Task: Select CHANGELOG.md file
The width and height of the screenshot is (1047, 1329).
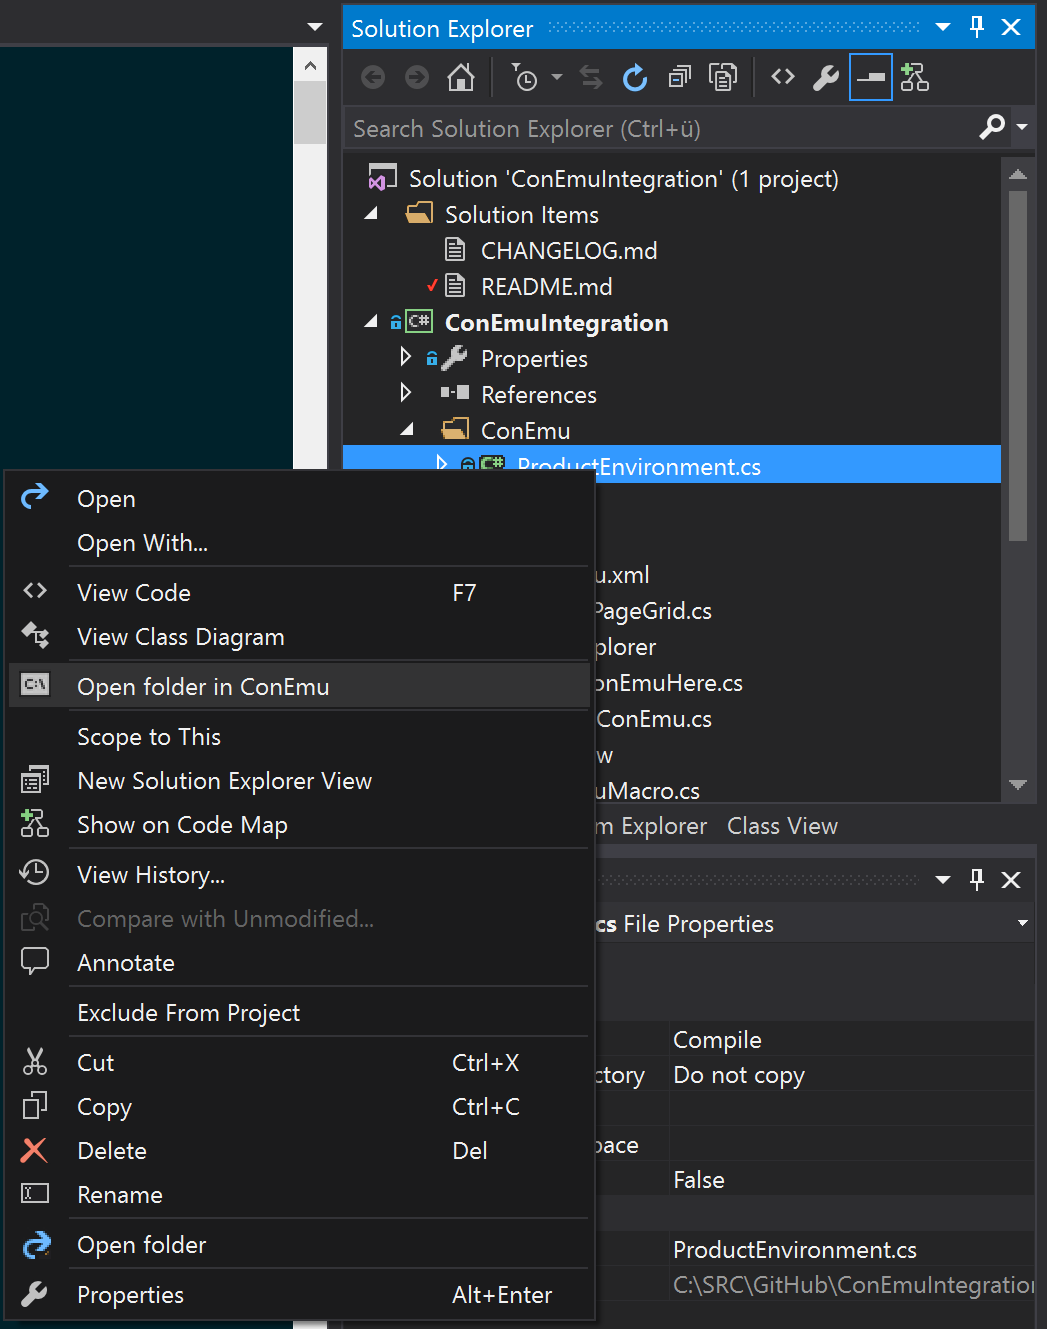Action: [x=569, y=251]
